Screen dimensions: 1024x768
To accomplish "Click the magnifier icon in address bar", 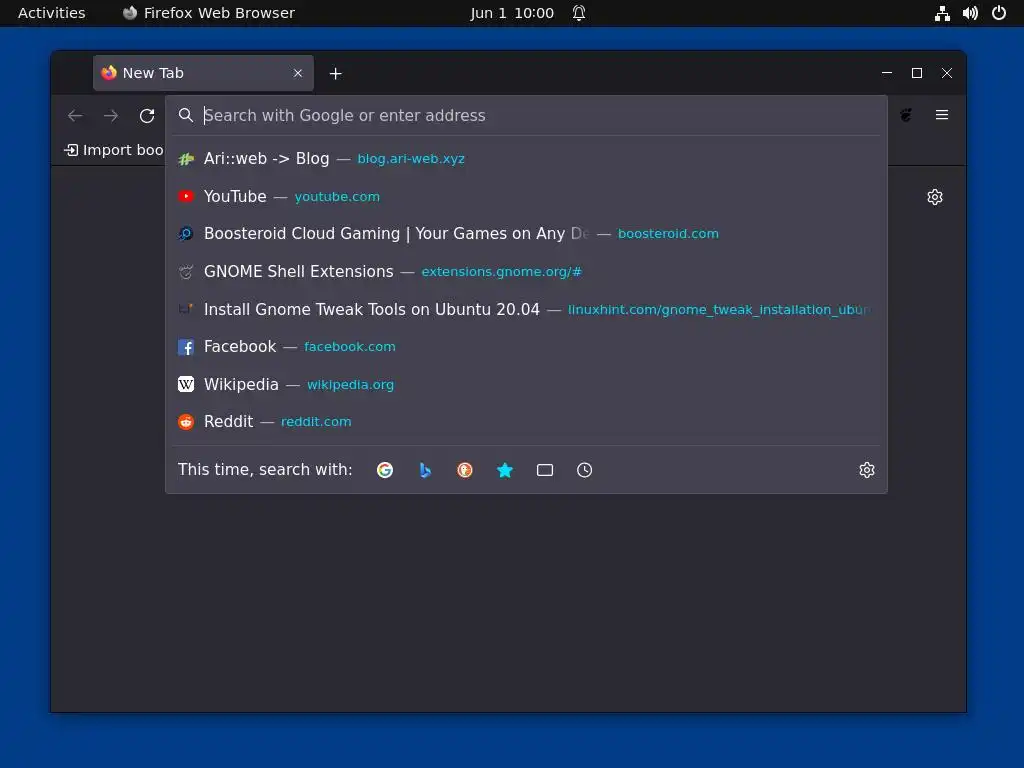I will pyautogui.click(x=185, y=116).
